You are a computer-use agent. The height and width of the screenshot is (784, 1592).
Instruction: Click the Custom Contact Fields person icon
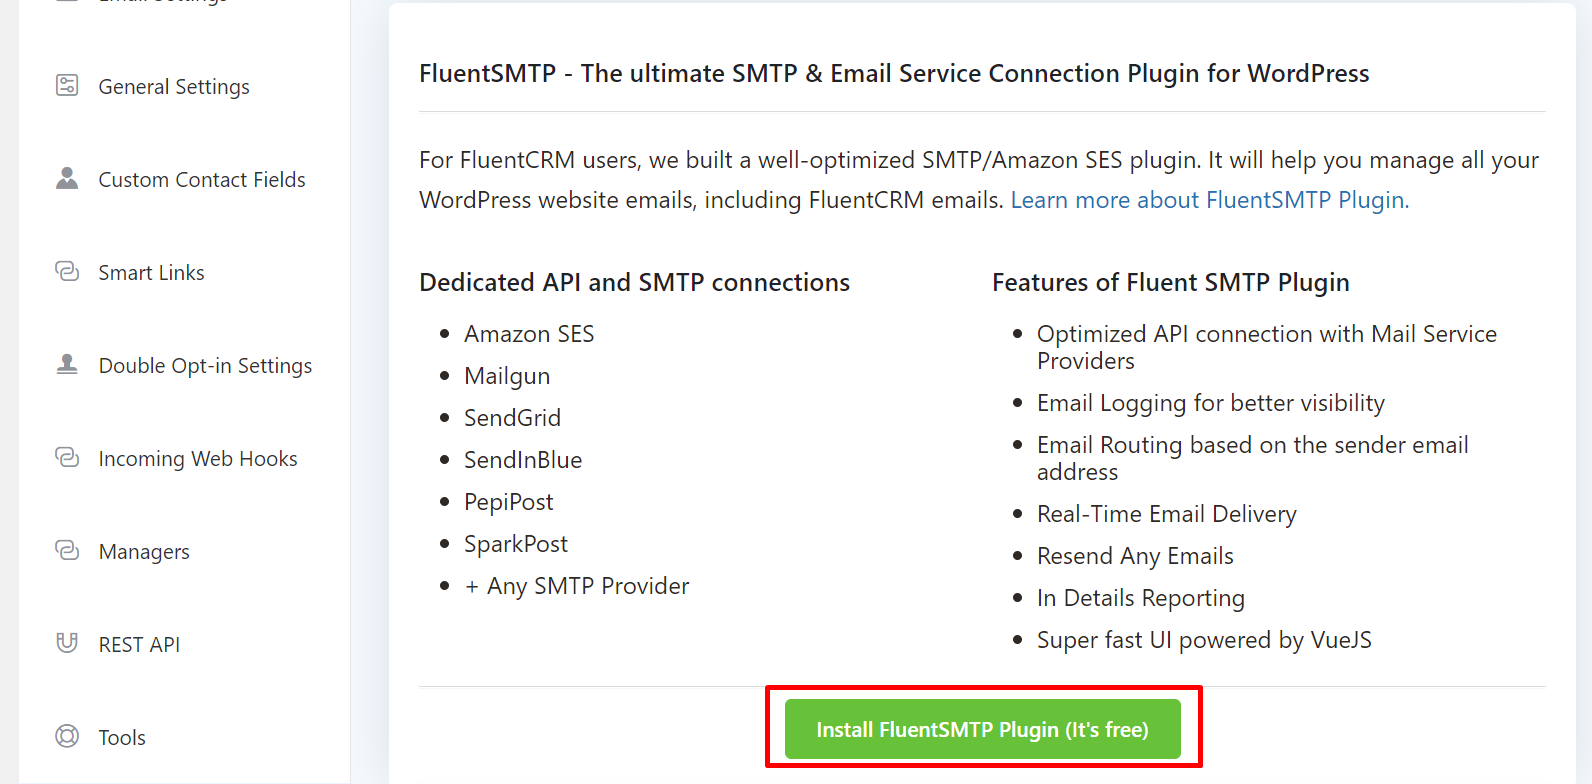[66, 178]
